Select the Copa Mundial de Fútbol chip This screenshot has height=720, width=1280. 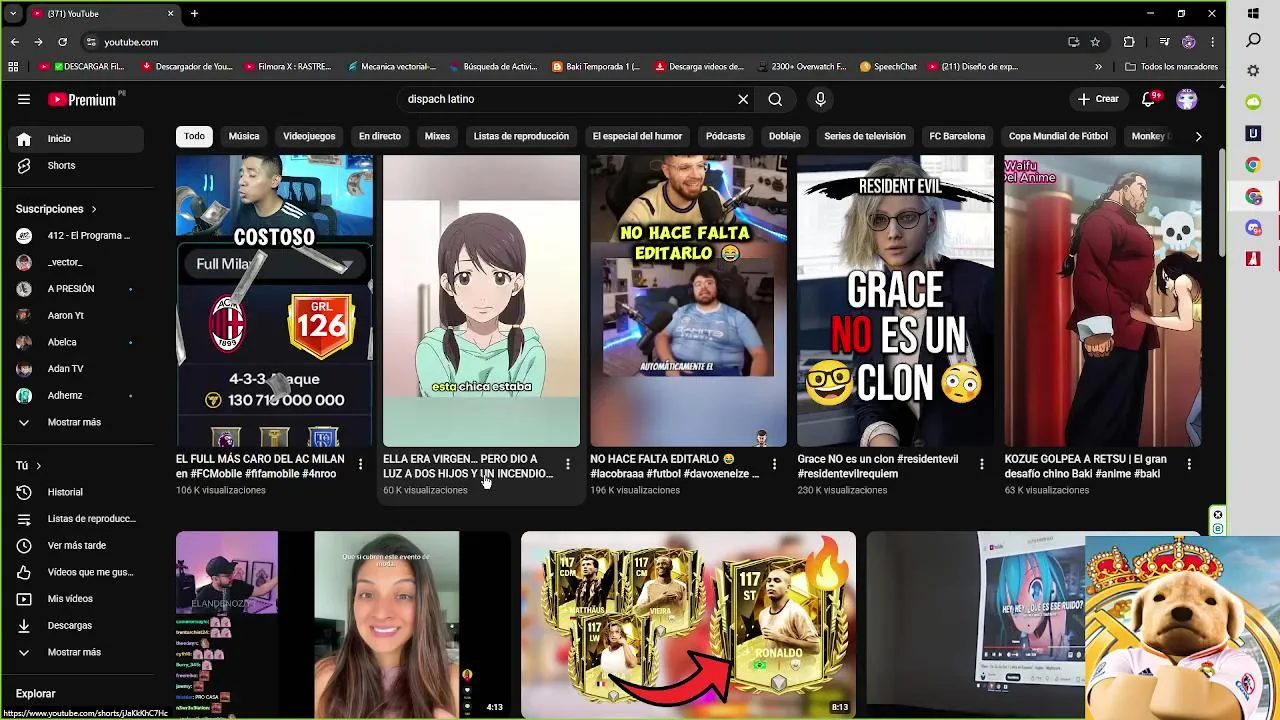coord(1058,136)
